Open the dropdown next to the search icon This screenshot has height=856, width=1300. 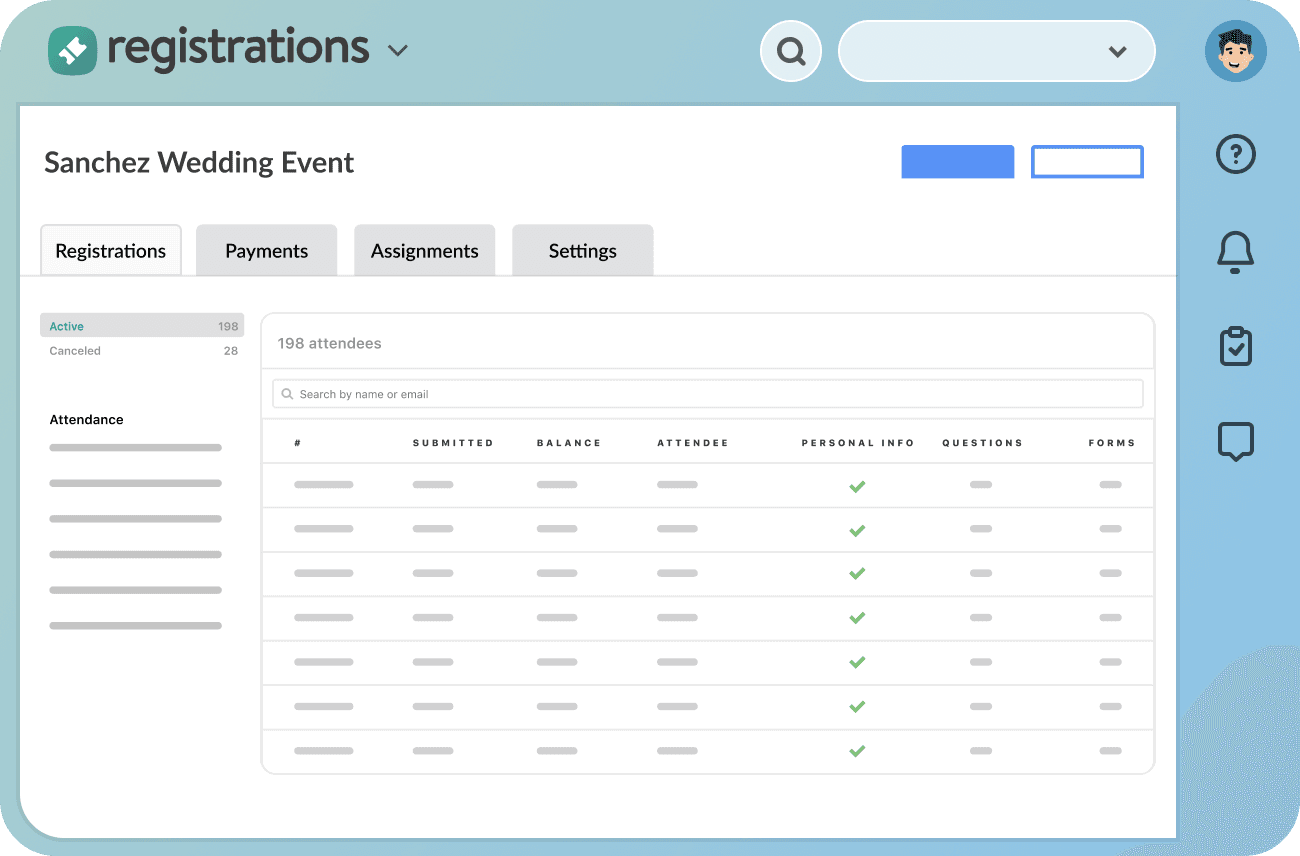(1117, 51)
